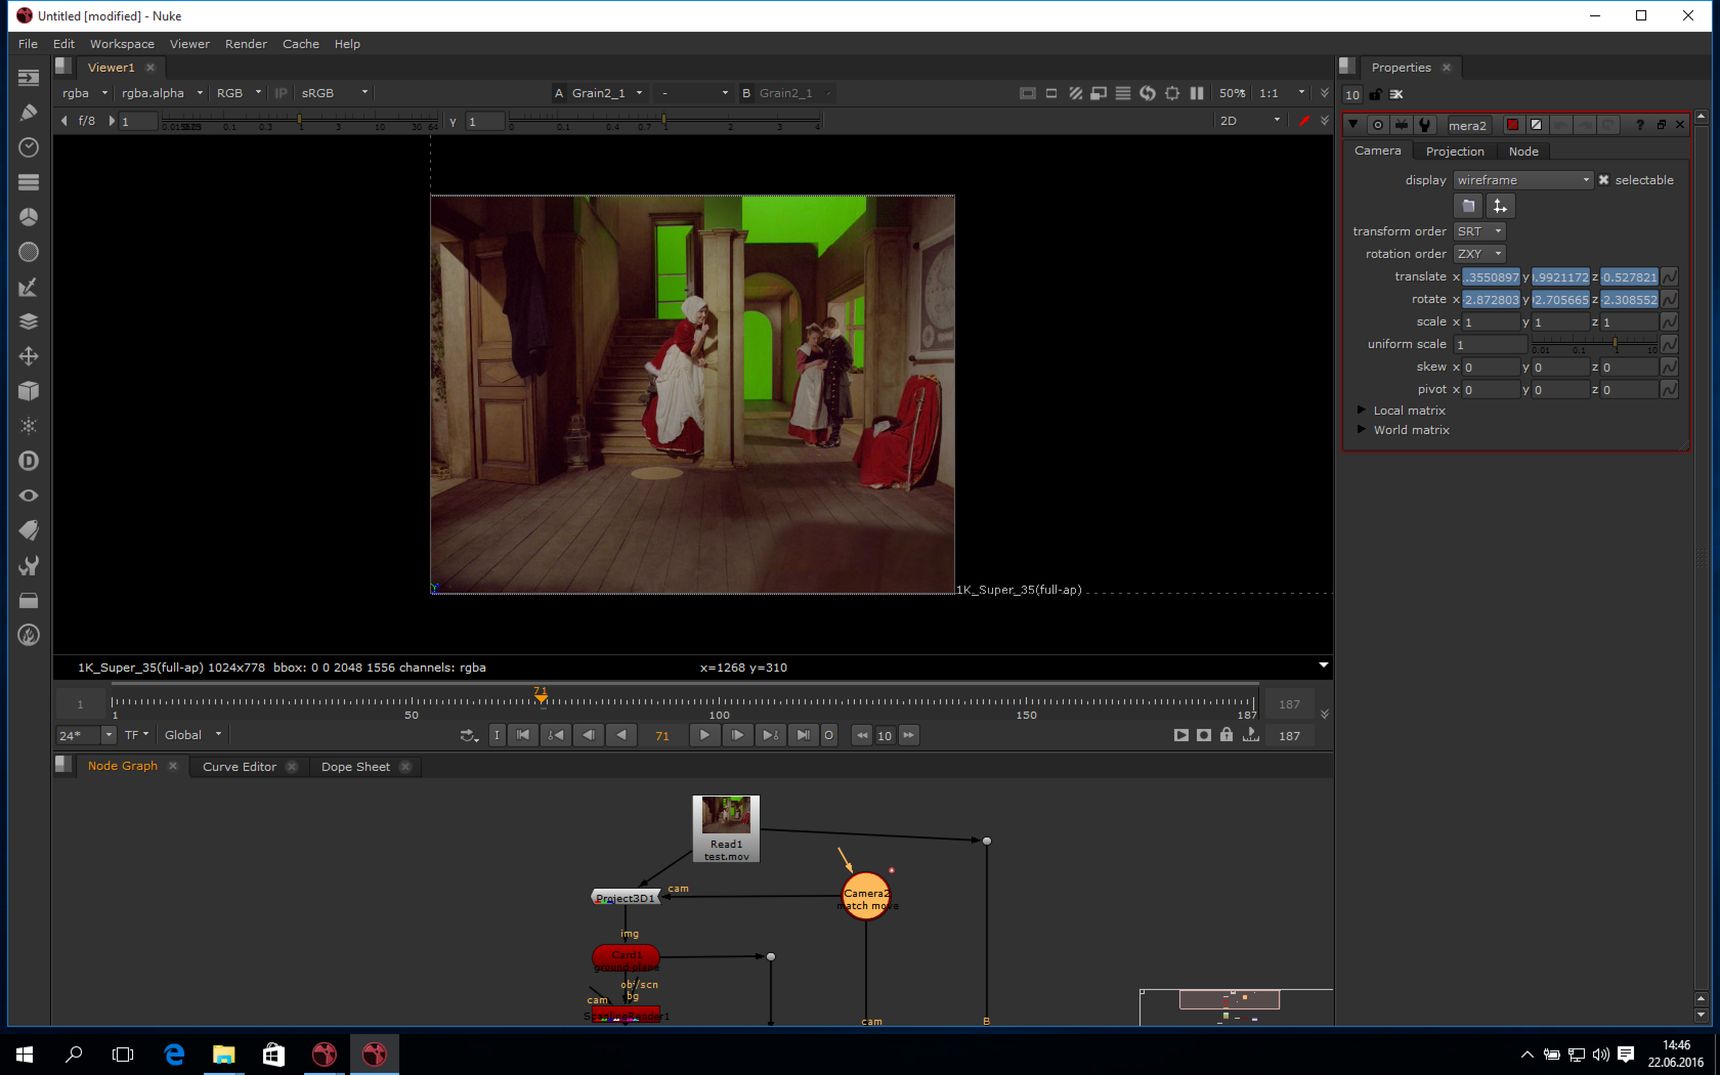
Task: Open the 3D nodes cube icon
Action: (x=28, y=391)
